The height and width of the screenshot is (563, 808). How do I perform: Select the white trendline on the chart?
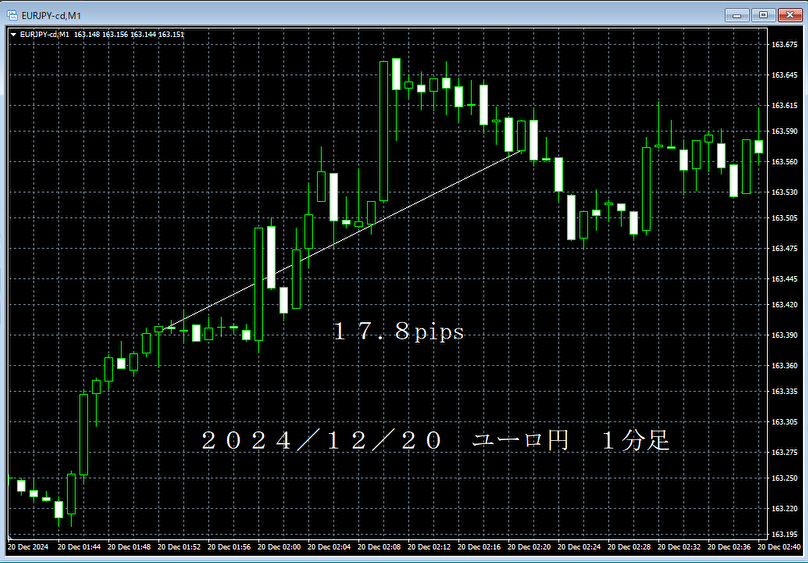coord(340,240)
